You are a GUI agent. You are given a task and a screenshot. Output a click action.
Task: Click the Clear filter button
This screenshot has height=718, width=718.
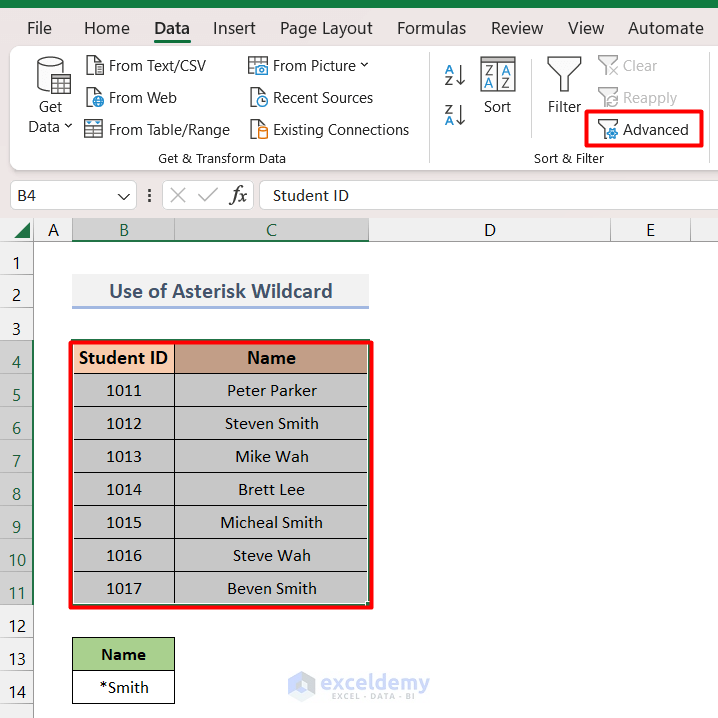coord(627,65)
